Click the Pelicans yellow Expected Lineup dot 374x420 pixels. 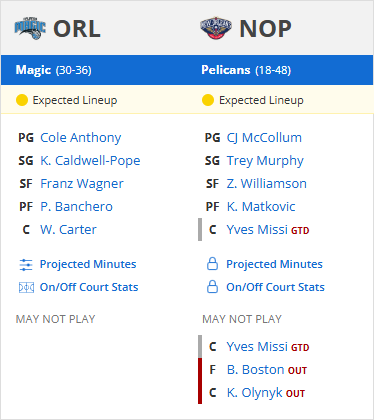tap(208, 100)
